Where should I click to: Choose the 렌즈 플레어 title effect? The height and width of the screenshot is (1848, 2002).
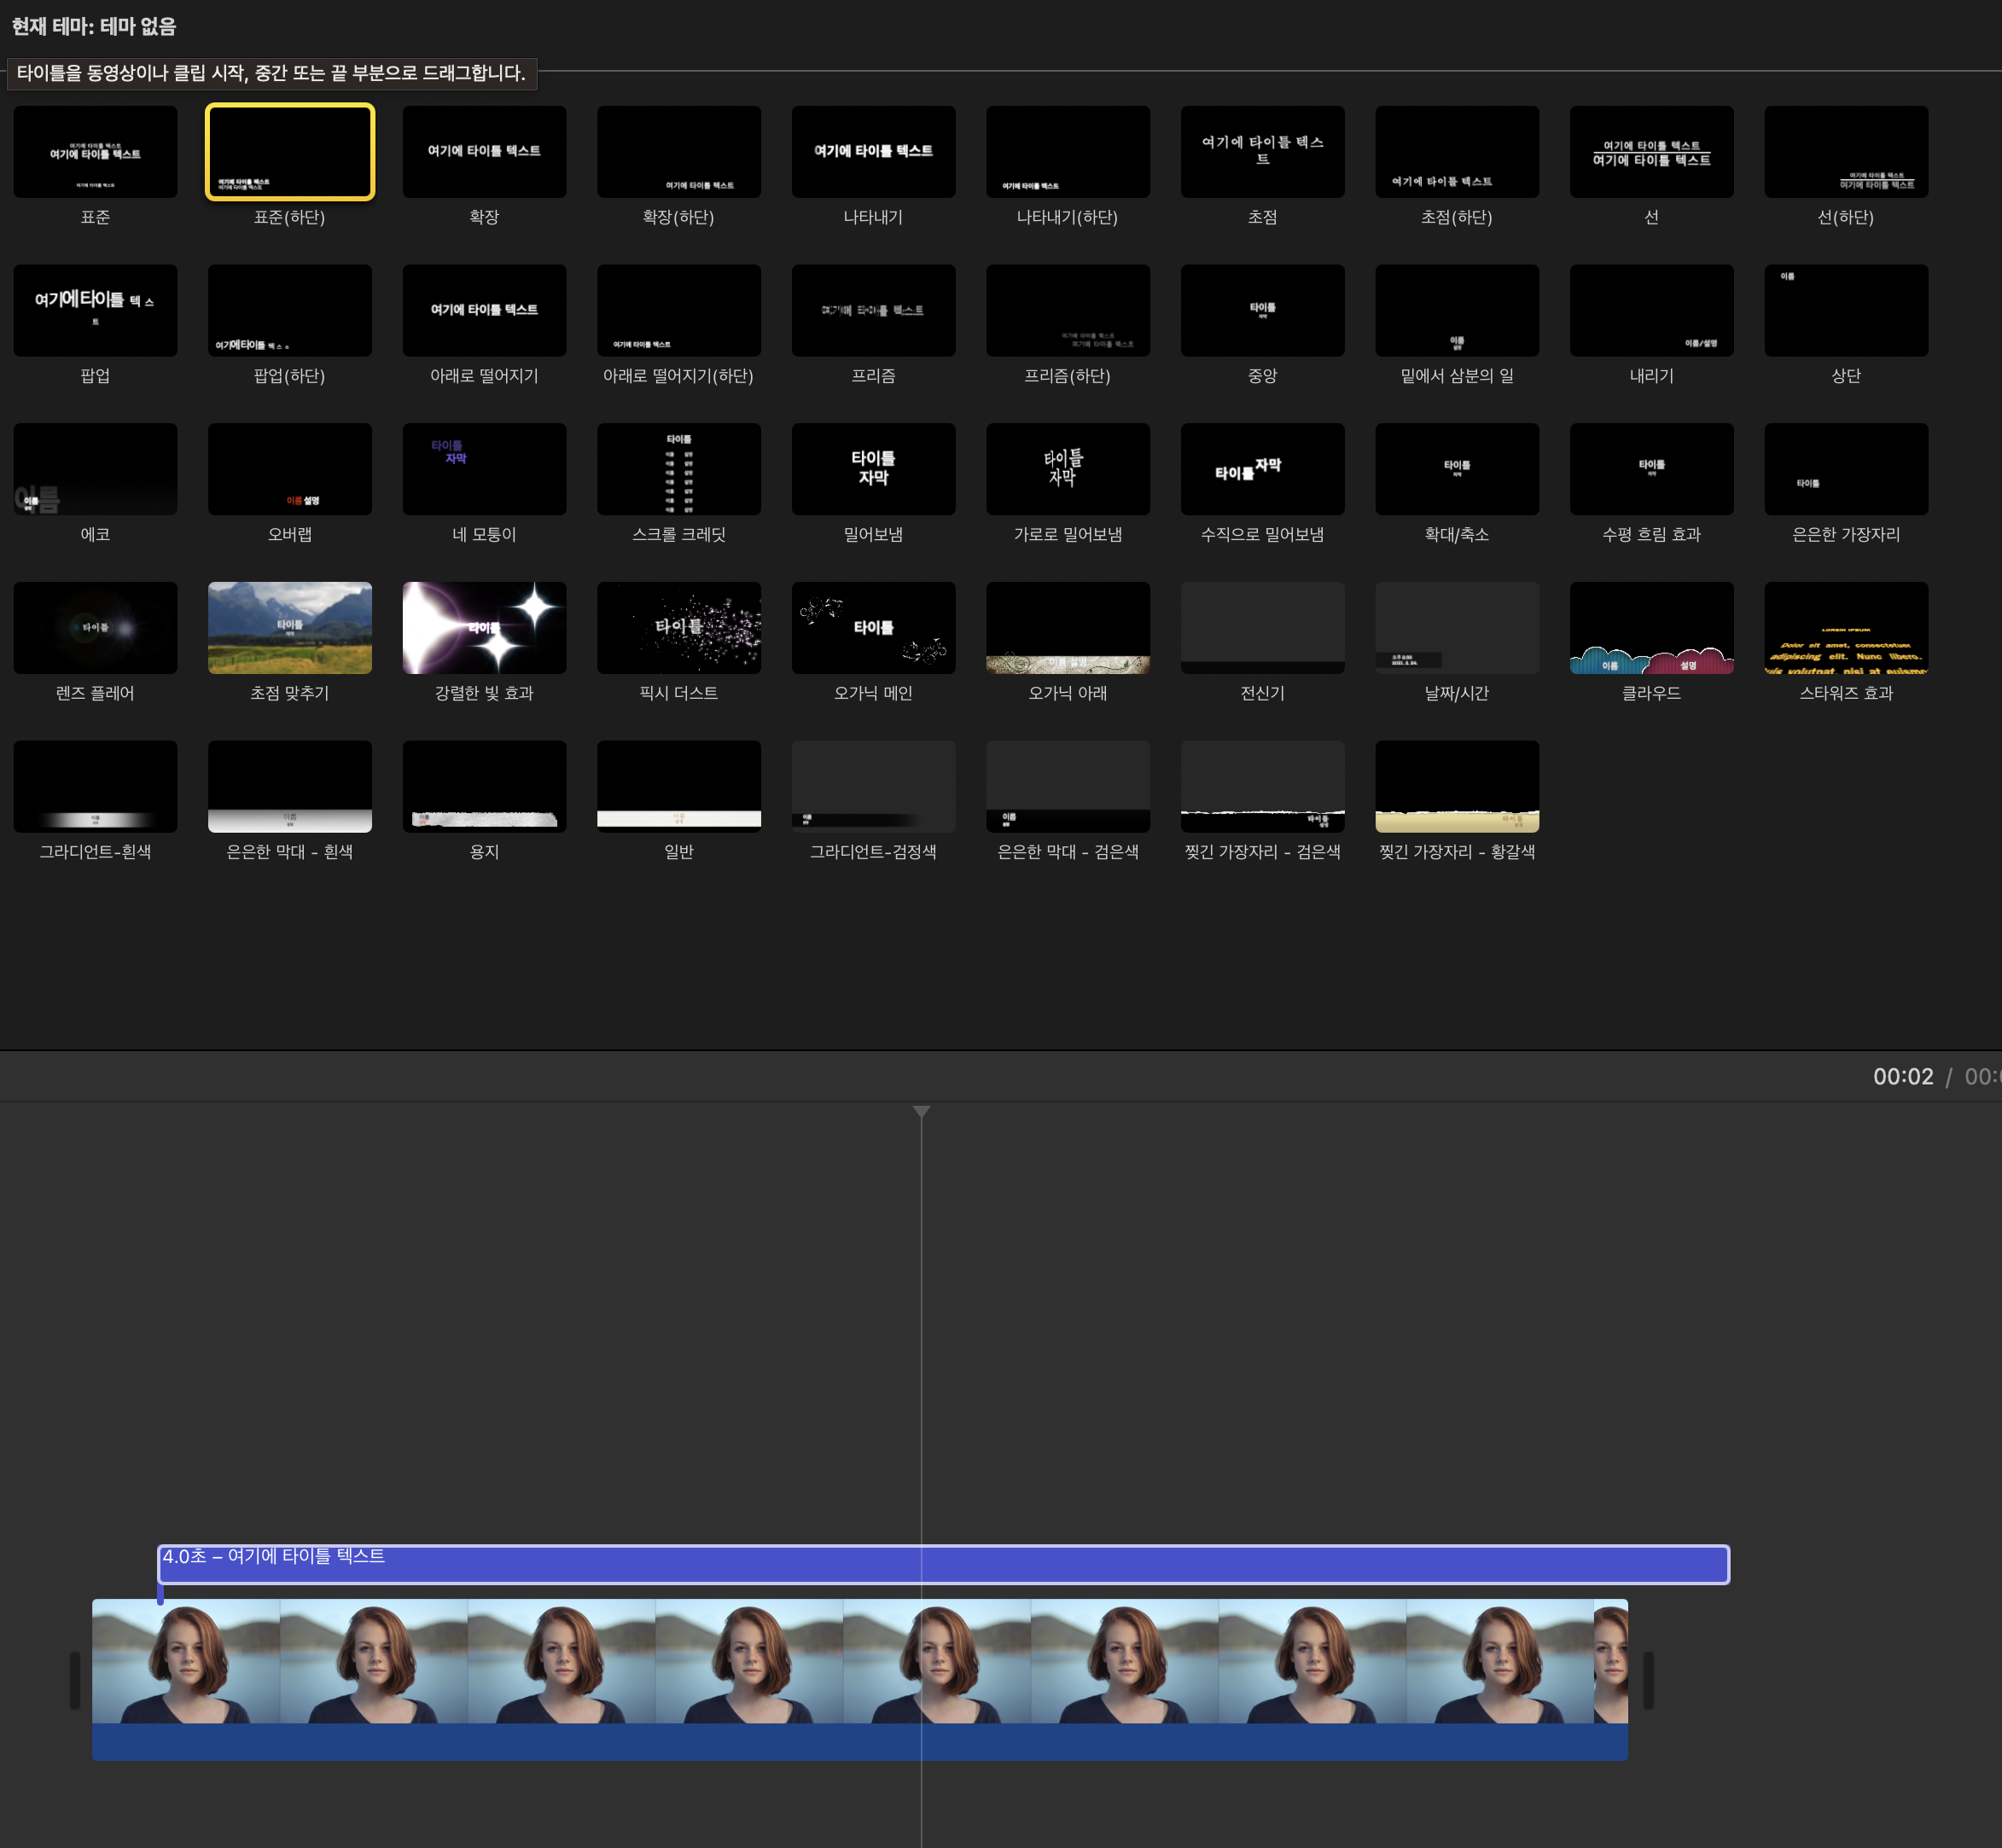[95, 628]
